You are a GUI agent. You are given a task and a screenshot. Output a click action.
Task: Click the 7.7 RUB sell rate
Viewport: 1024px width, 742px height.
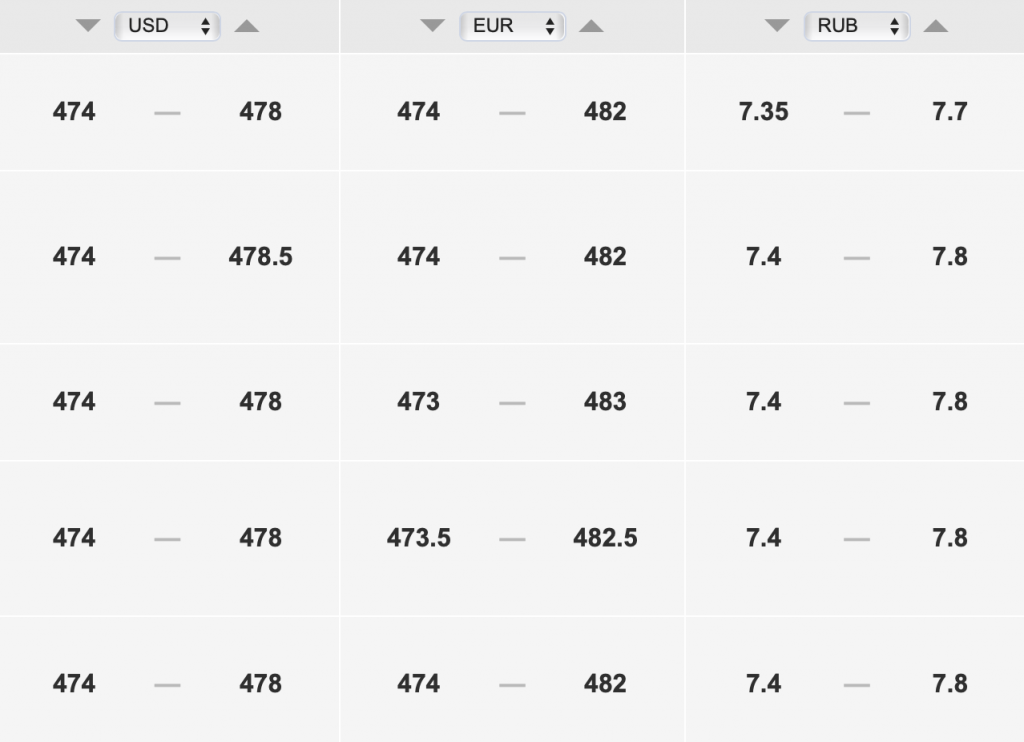950,112
